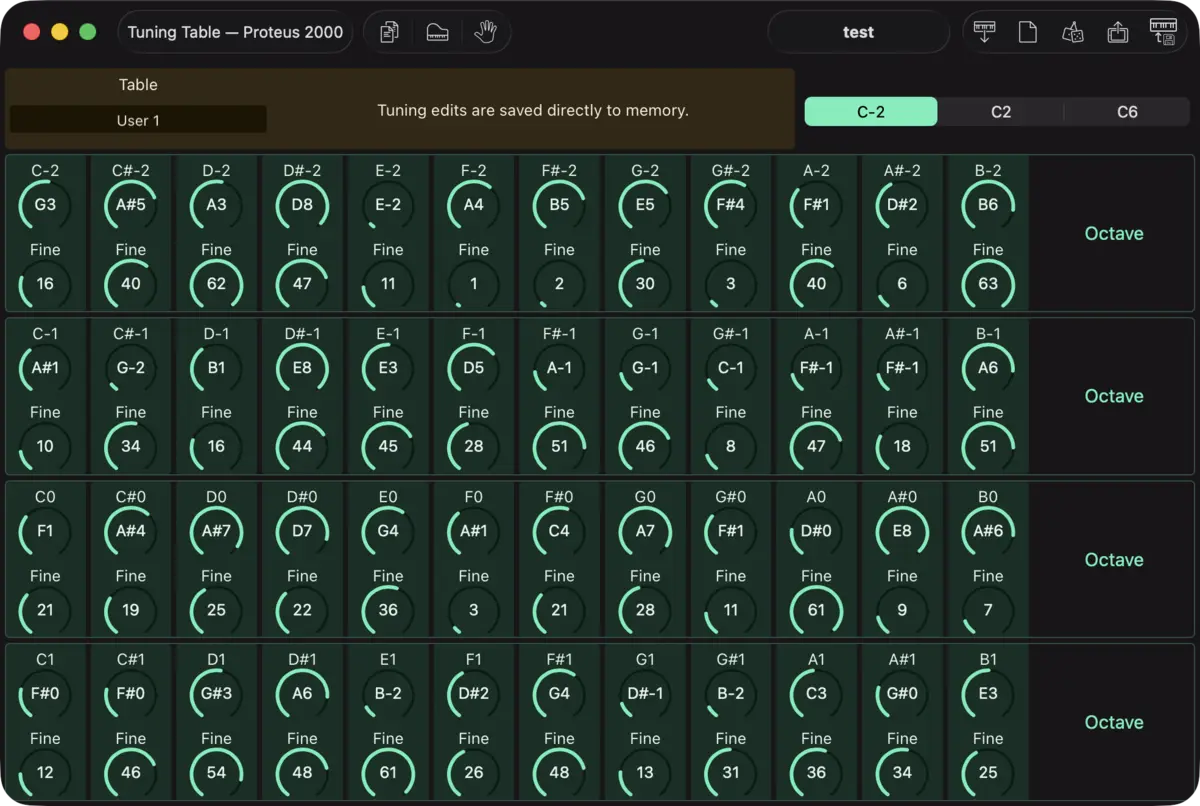
Task: Click the blank page new document icon
Action: coord(1027,32)
